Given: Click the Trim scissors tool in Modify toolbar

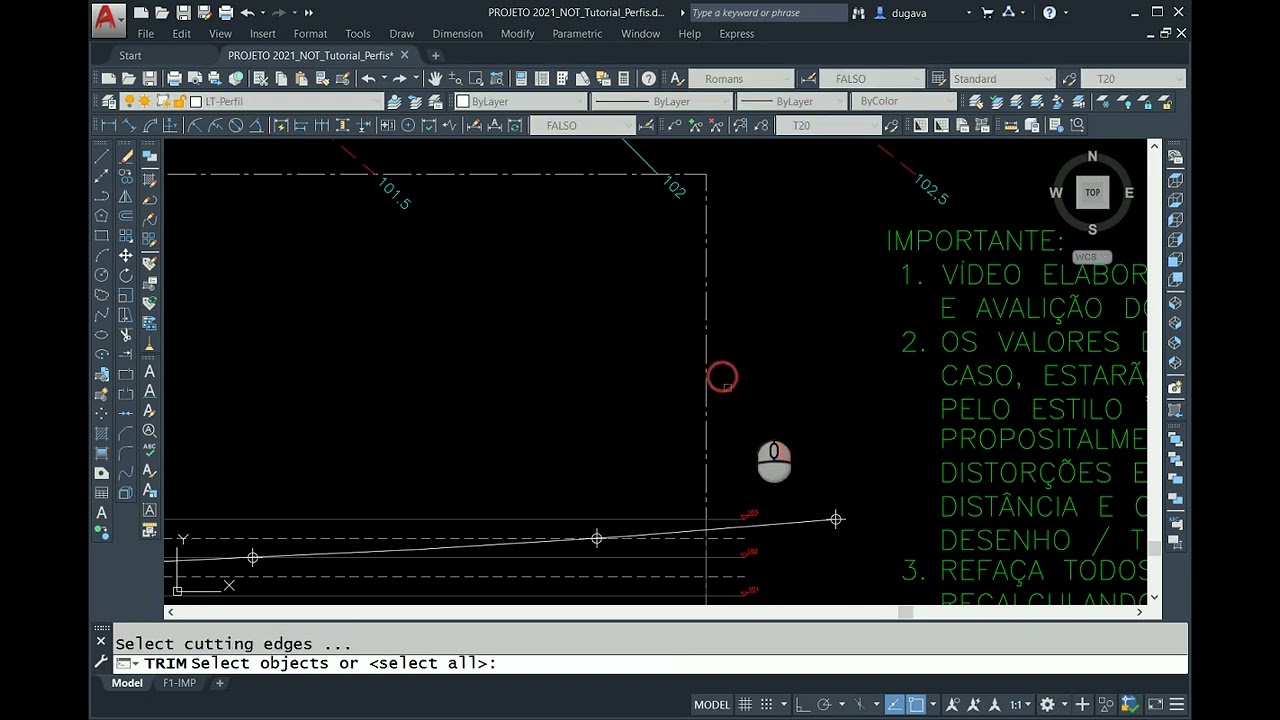Looking at the screenshot, I should click(126, 335).
